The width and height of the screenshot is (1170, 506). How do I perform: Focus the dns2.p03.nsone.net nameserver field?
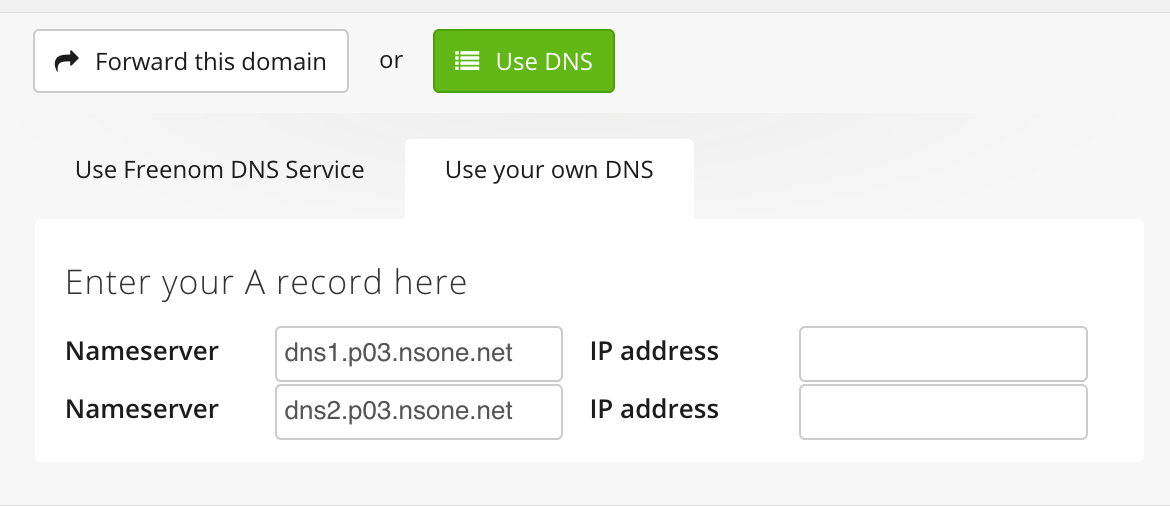(419, 412)
